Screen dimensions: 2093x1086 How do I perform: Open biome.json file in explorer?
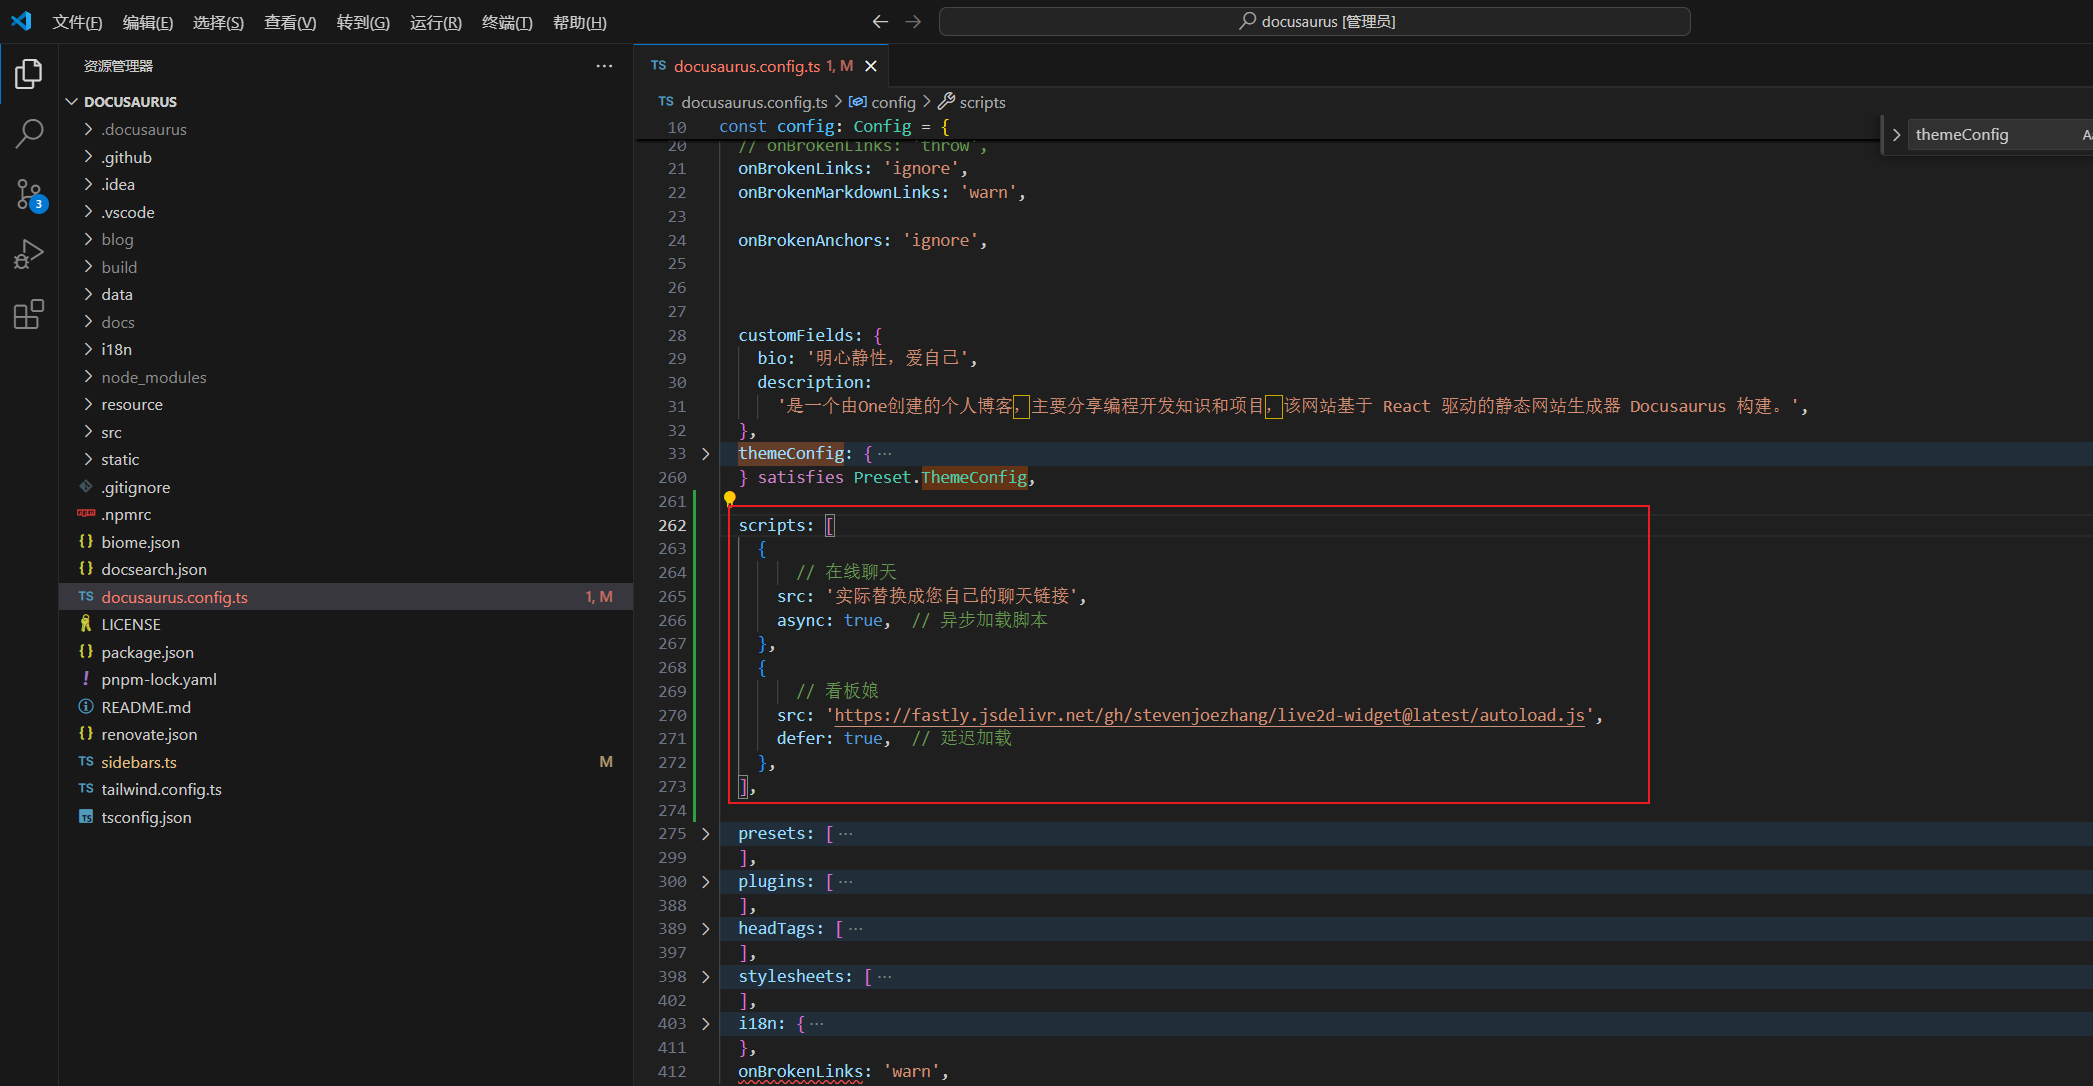[346, 542]
